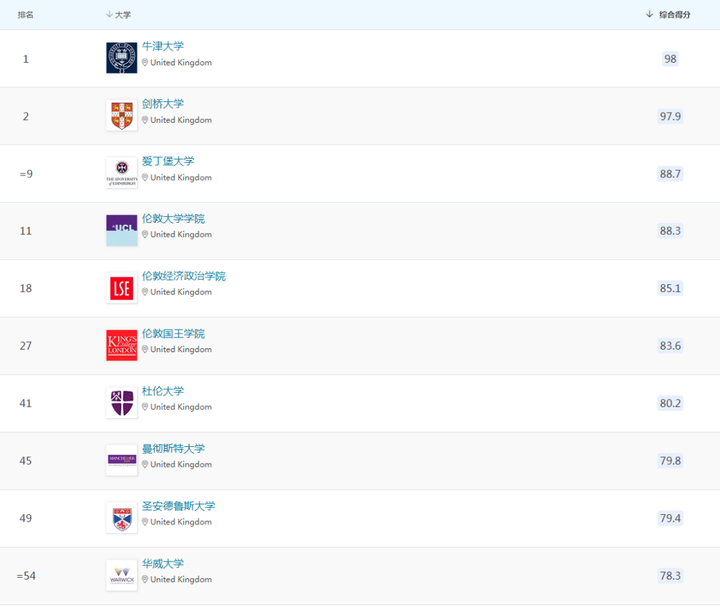The image size is (720, 607).
Task: Open the 牛津大学 link
Action: (x=163, y=46)
